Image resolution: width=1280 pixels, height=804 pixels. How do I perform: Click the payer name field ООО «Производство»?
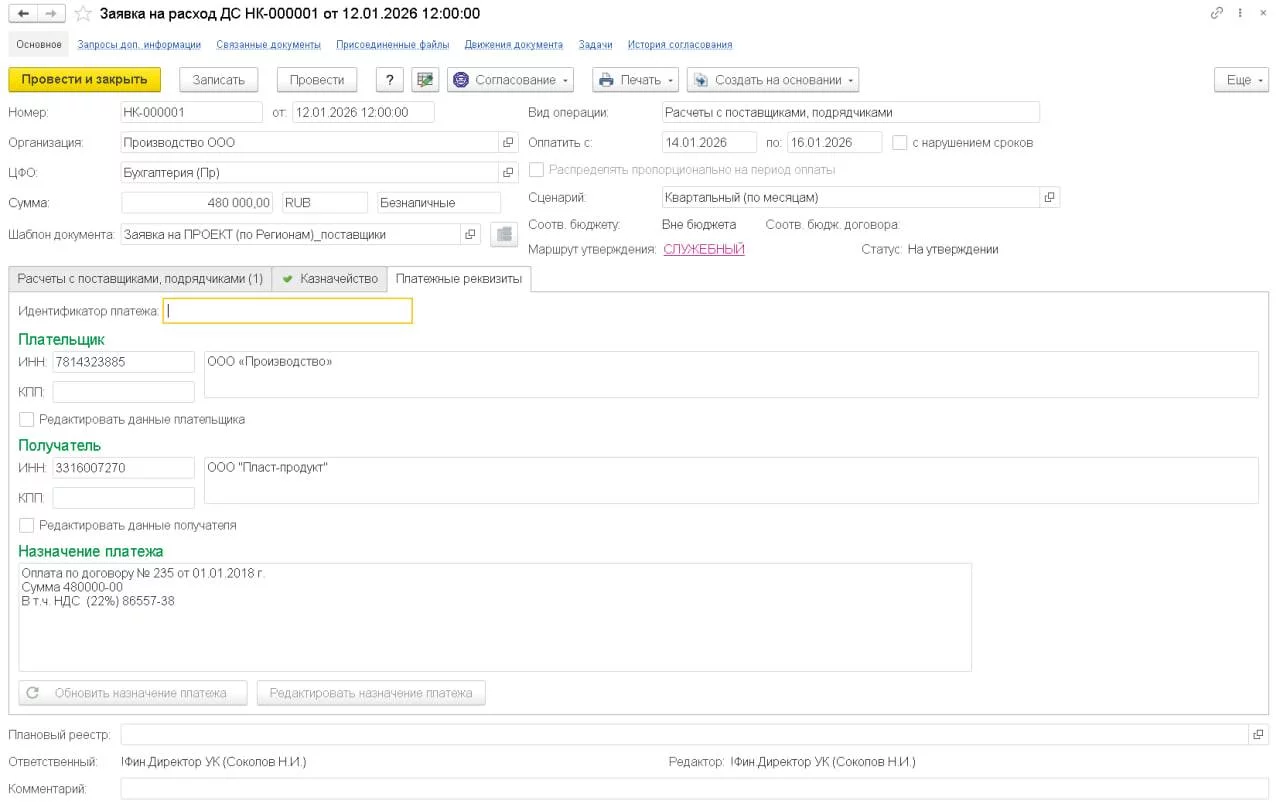coord(731,374)
